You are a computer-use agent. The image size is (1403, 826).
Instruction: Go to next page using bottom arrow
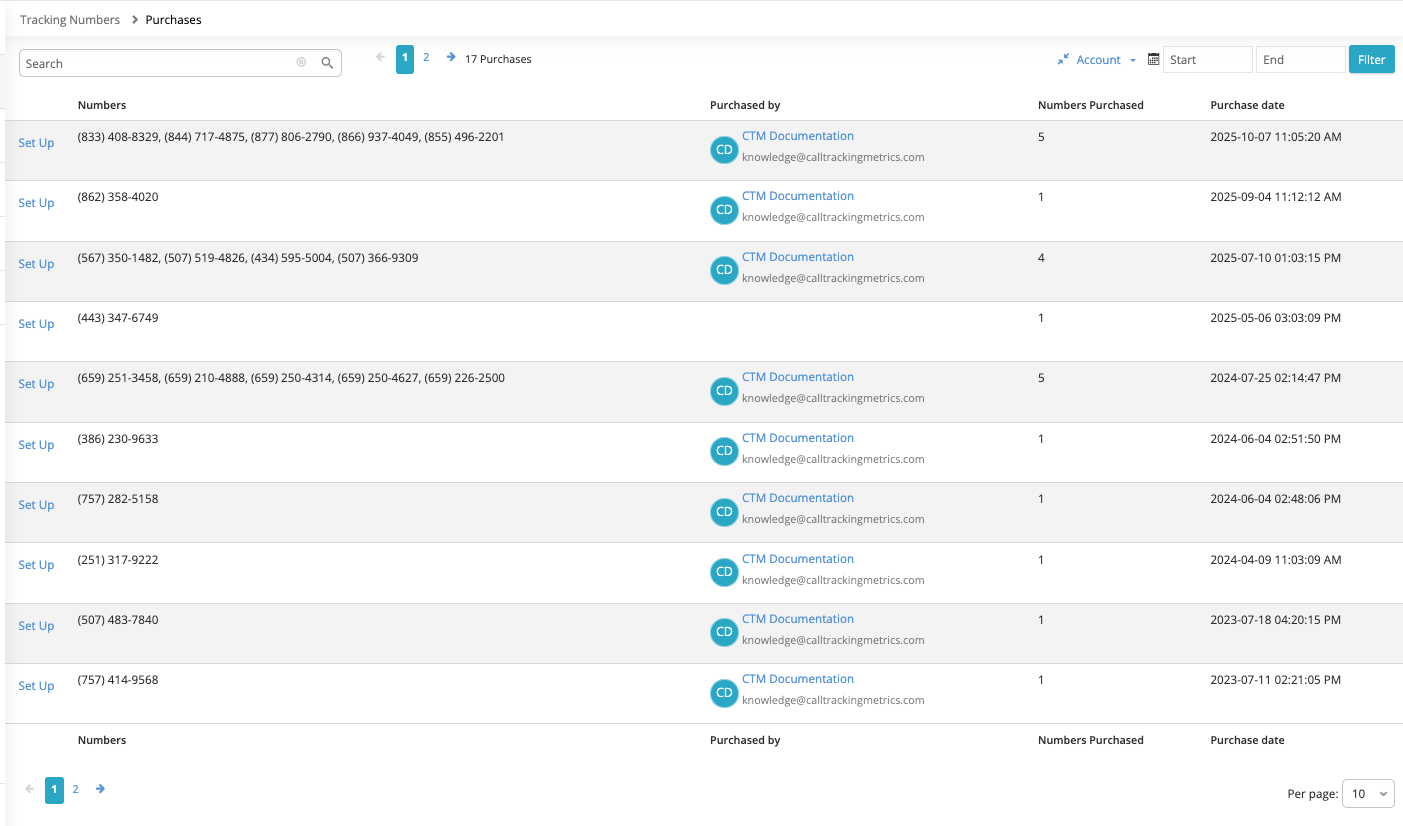[x=100, y=789]
